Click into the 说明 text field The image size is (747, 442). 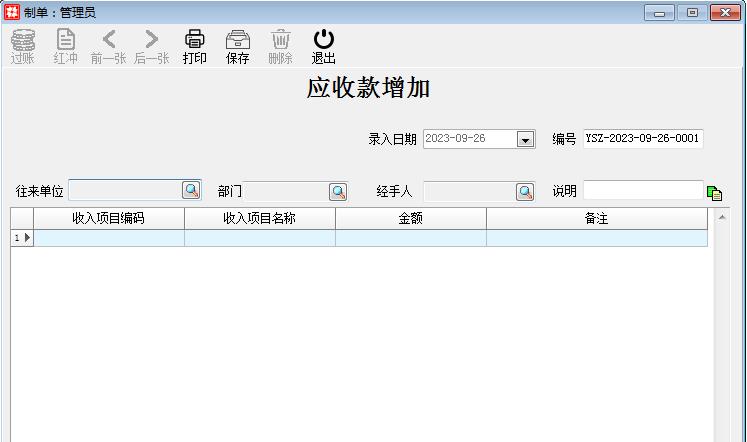tap(643, 190)
